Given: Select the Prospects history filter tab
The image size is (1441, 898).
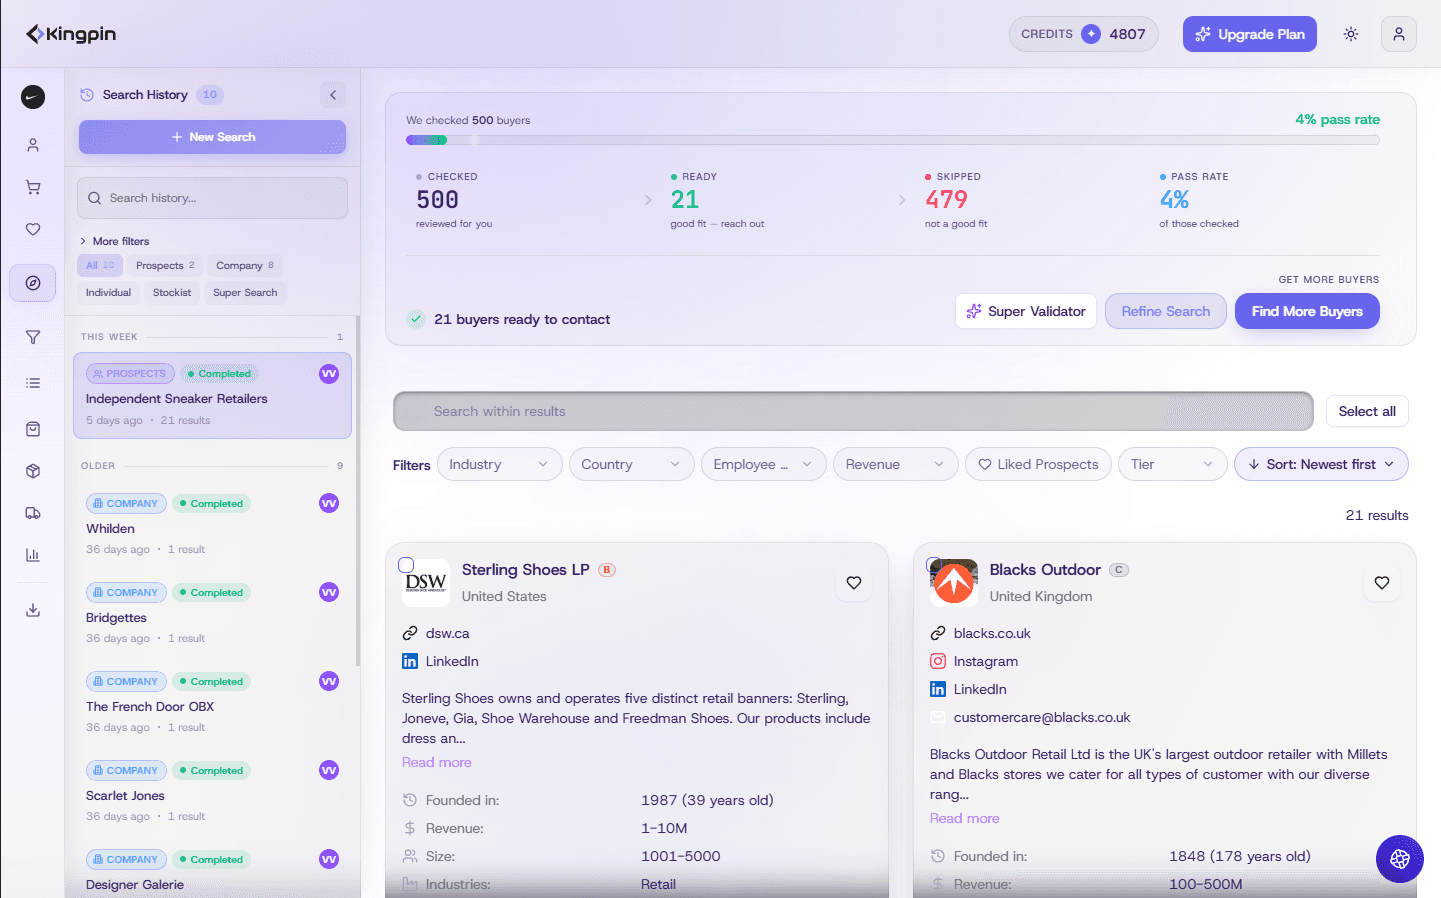Looking at the screenshot, I should coord(165,265).
